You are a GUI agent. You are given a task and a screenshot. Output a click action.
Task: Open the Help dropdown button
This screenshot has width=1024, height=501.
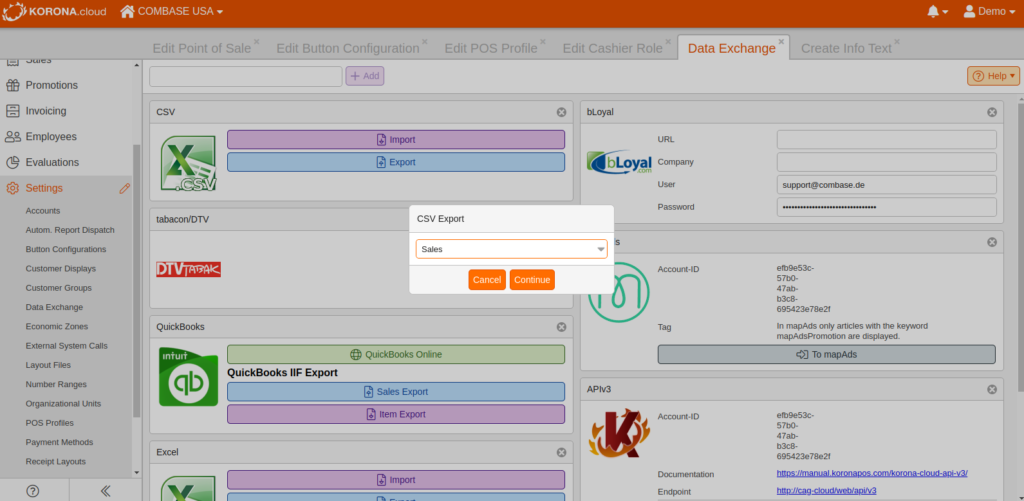point(993,76)
